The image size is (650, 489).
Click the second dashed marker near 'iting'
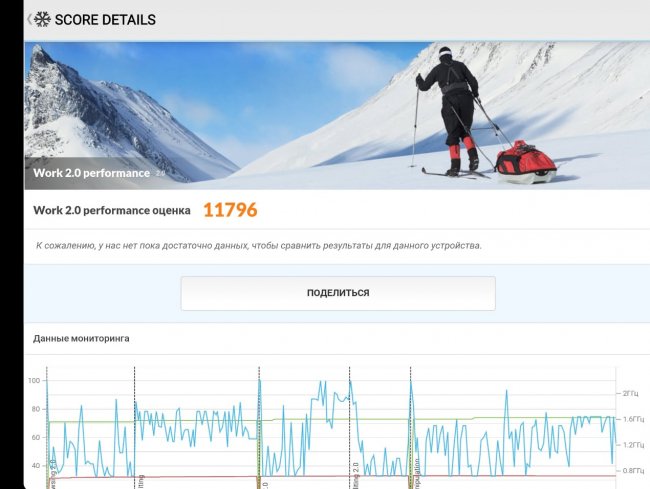point(134,425)
